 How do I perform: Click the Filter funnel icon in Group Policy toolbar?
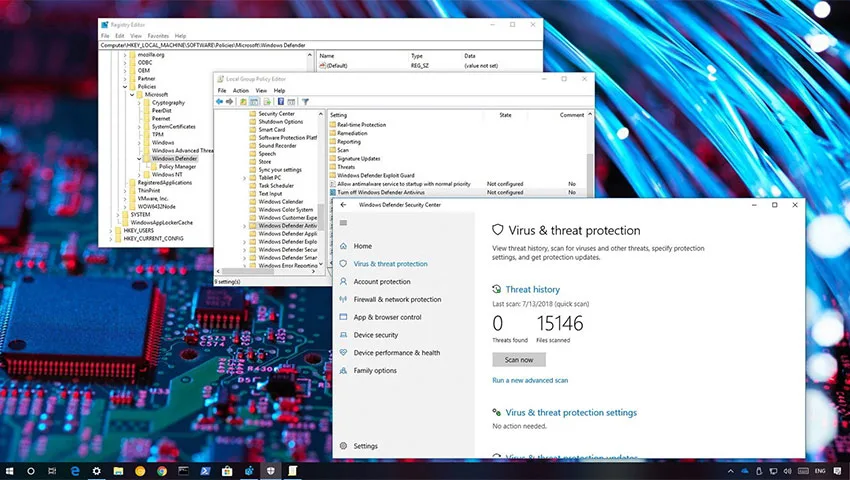(305, 101)
